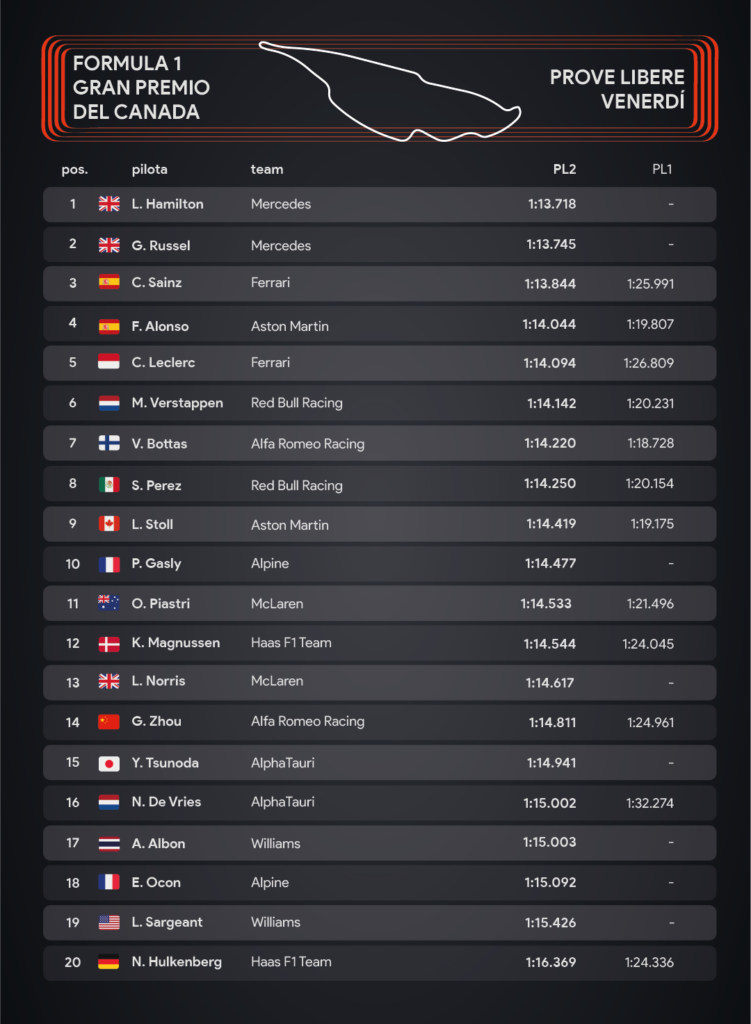Click the Australian flag beside O. Piastri
751x1024 pixels.
(x=109, y=603)
